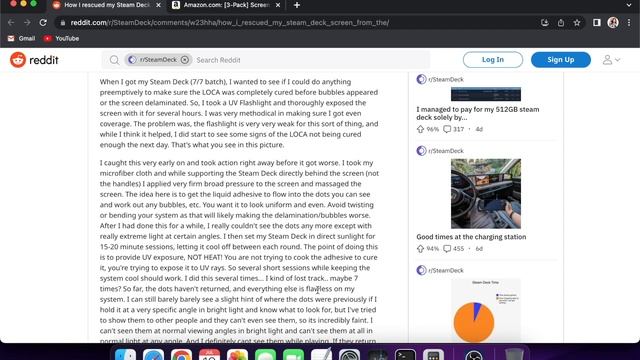Open comments of the 317-comment post

[453, 129]
